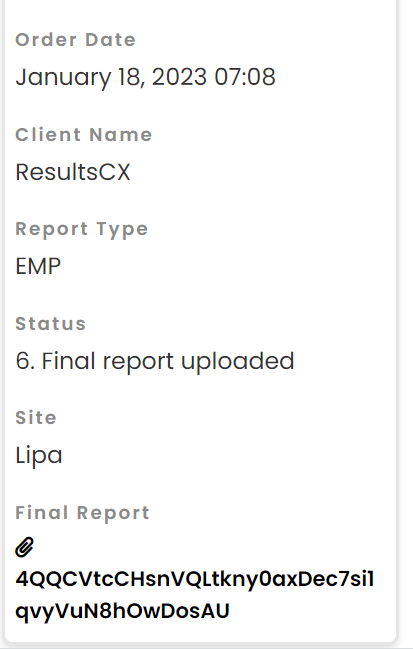Click the second line qvyVuN8hOwDosAU of filename
The width and height of the screenshot is (413, 649).
click(122, 611)
